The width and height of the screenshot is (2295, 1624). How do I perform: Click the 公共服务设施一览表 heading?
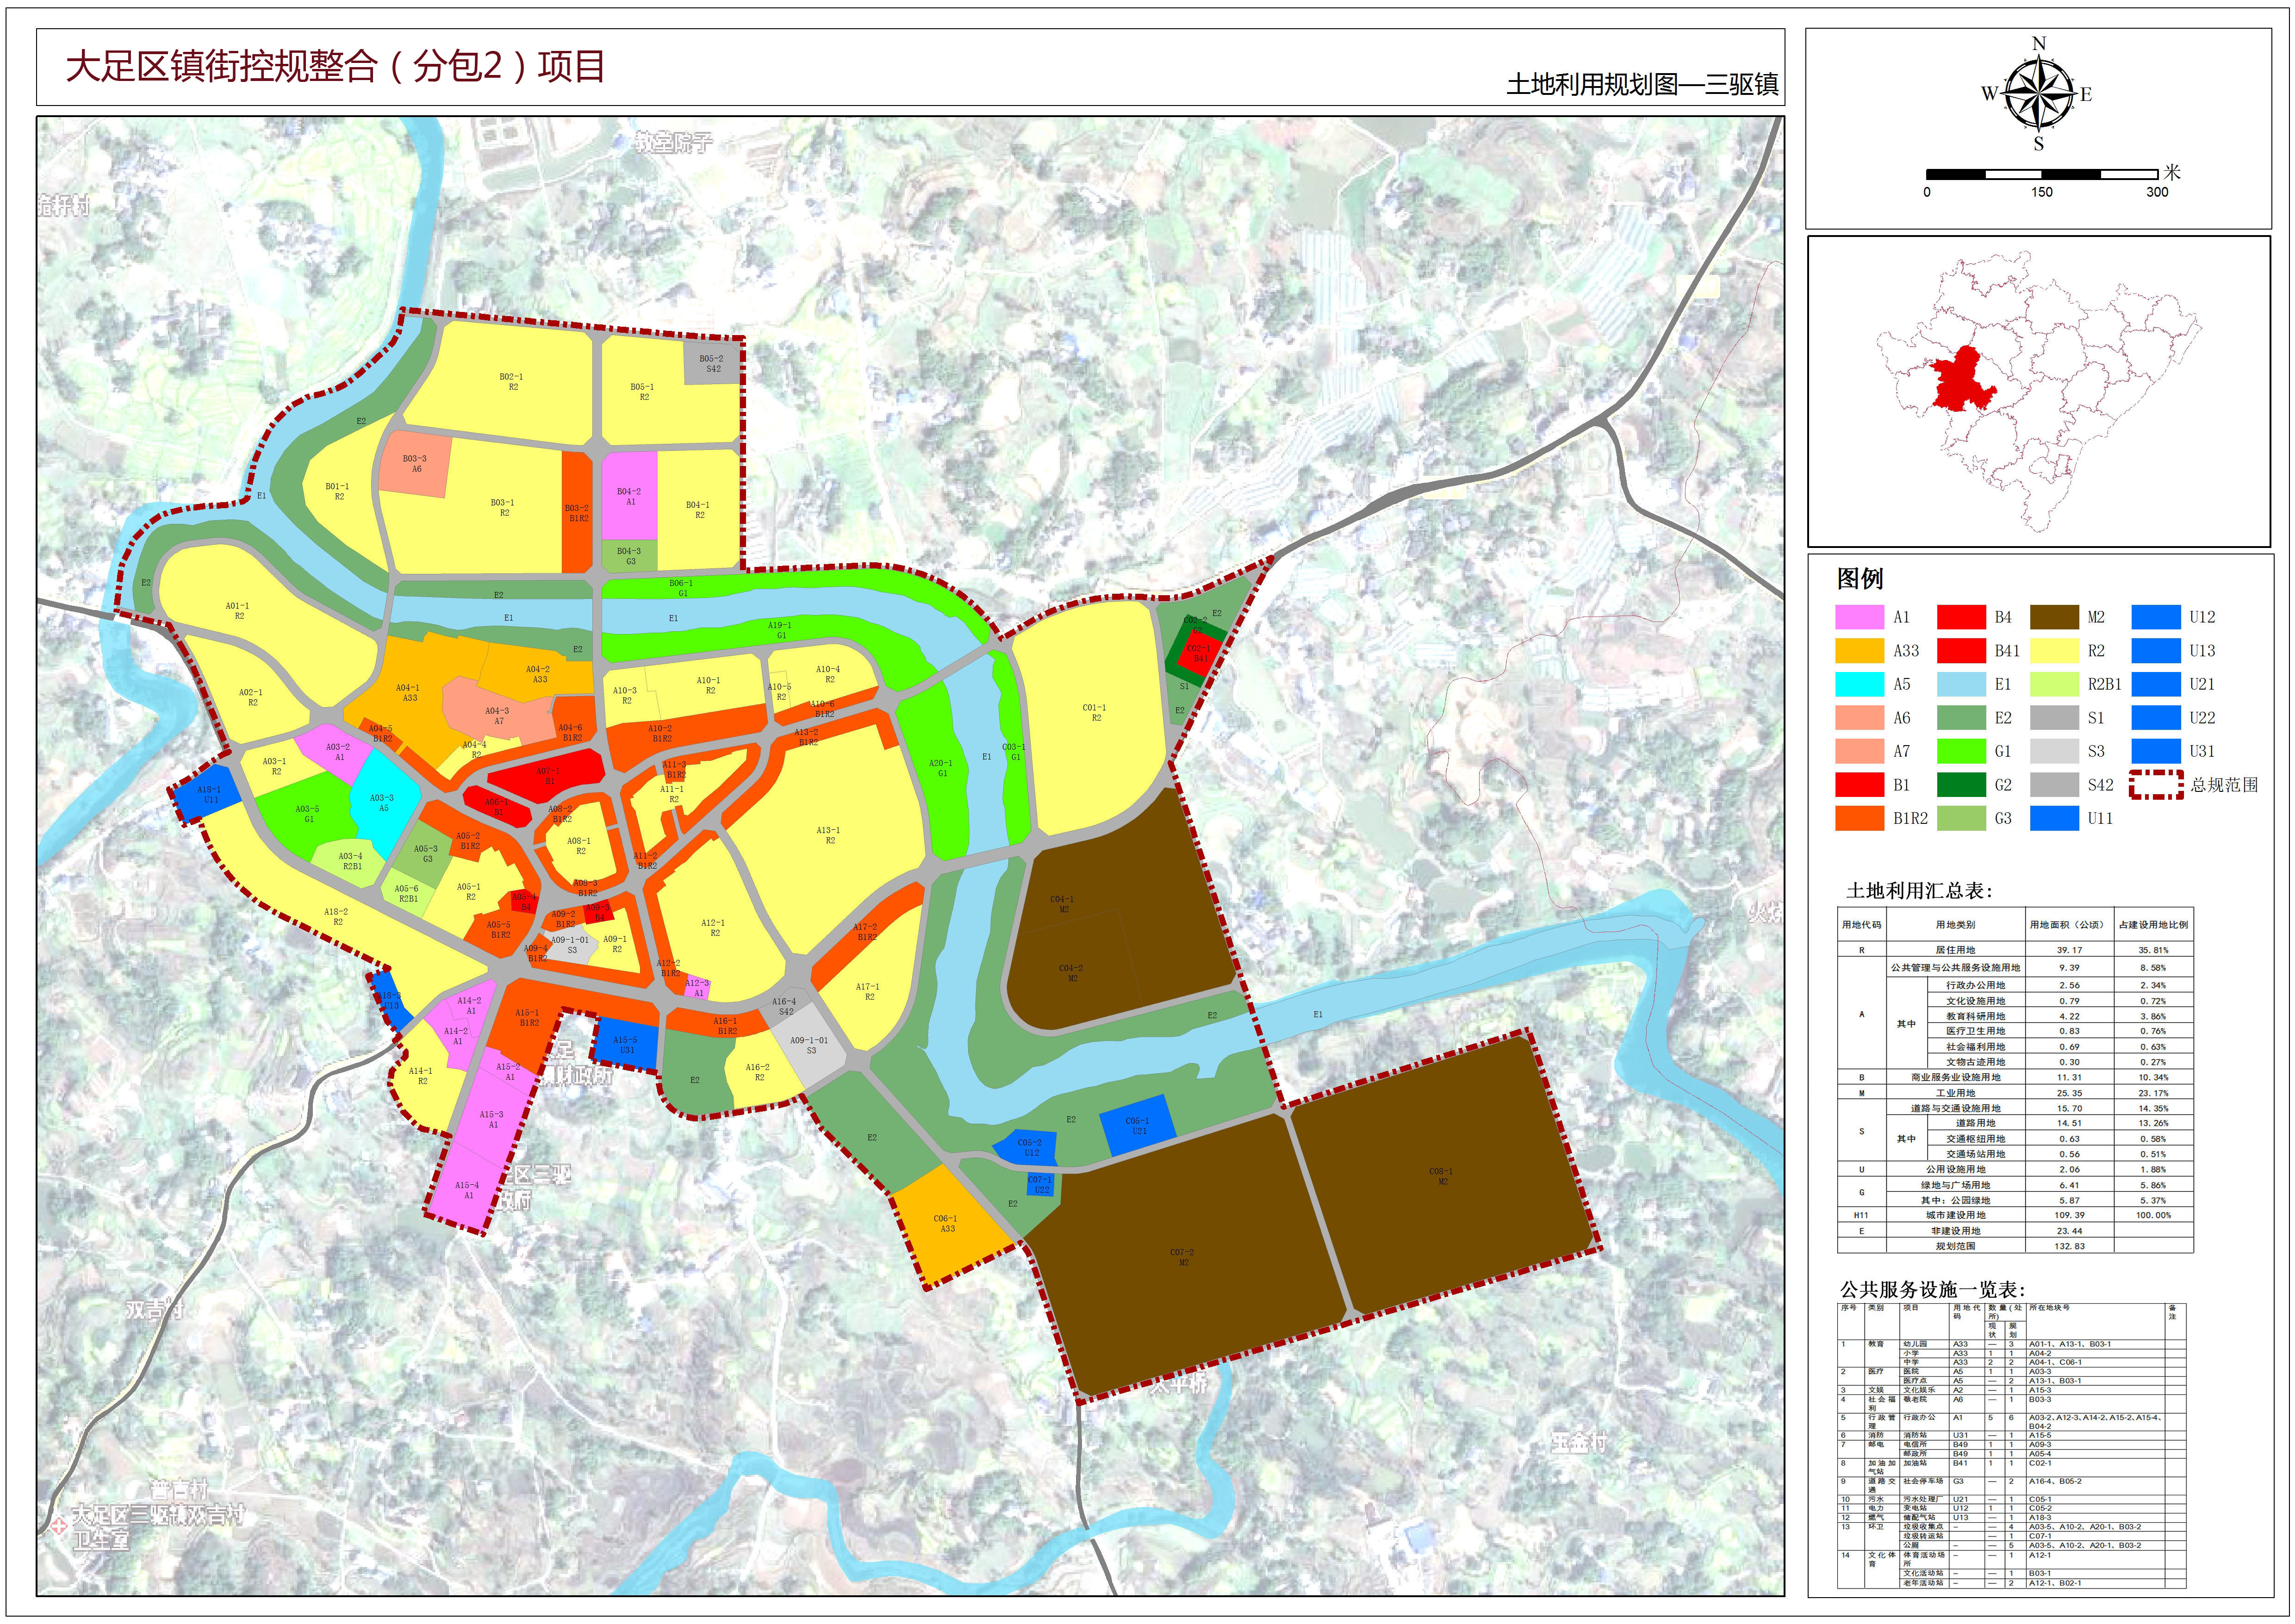point(1932,1289)
